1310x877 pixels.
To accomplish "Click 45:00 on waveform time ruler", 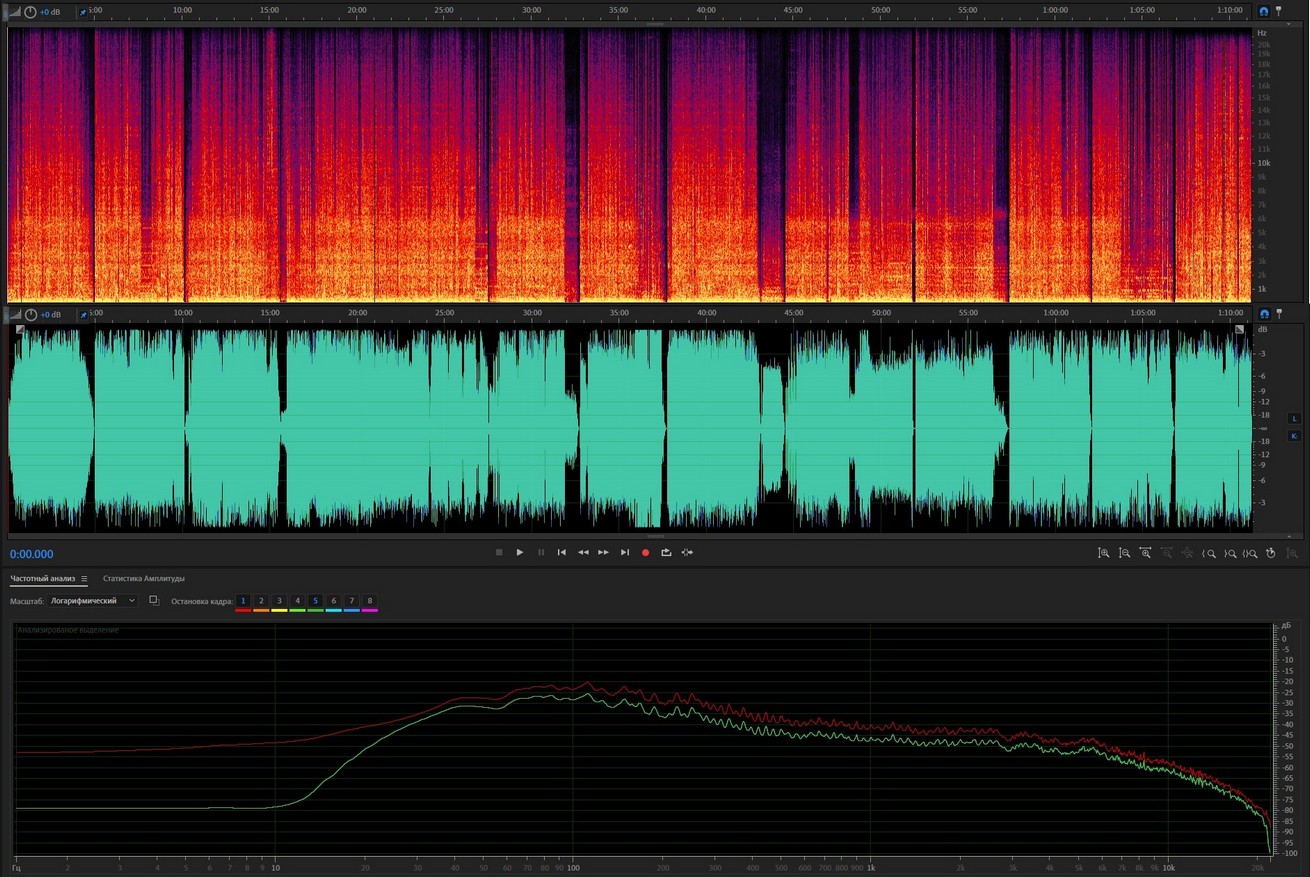I will click(x=793, y=313).
